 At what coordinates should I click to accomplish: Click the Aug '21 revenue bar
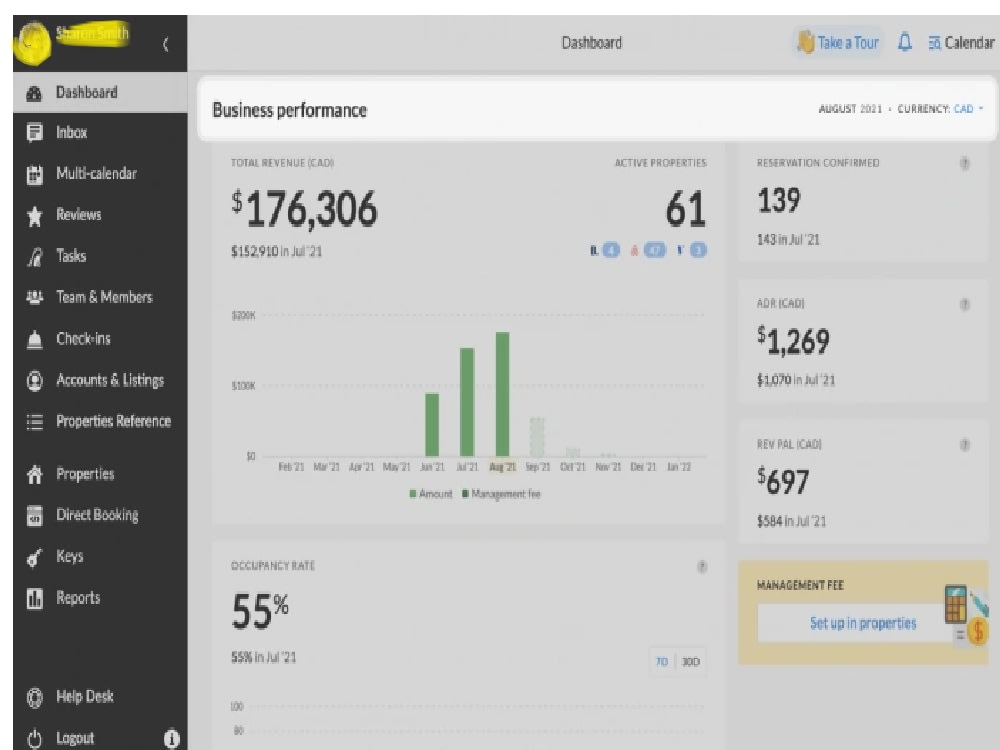[503, 394]
